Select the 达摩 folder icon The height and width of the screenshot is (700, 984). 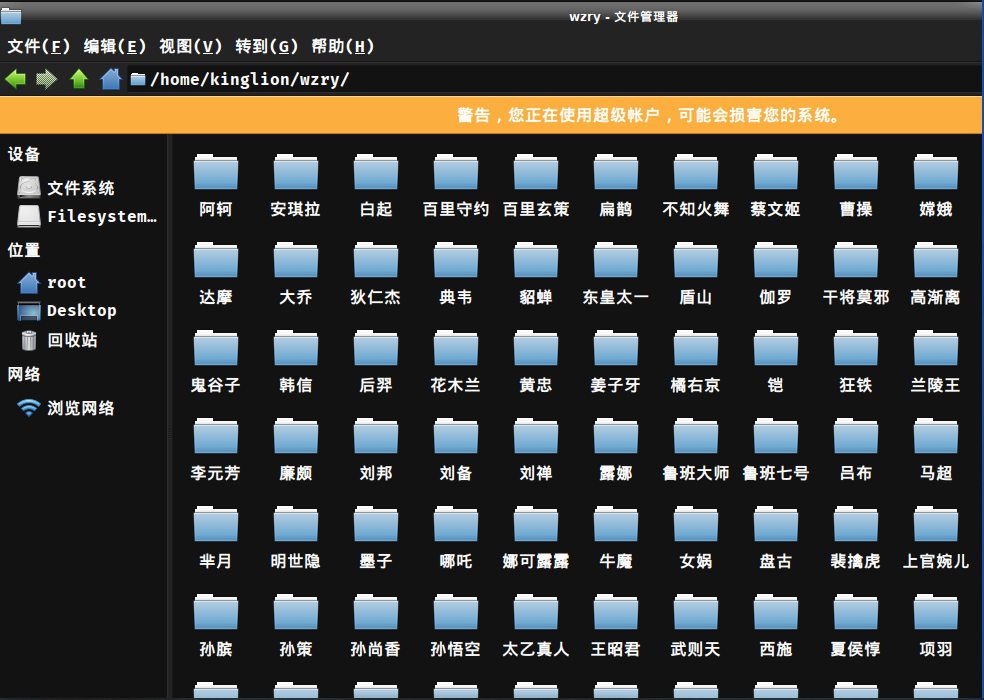(216, 259)
